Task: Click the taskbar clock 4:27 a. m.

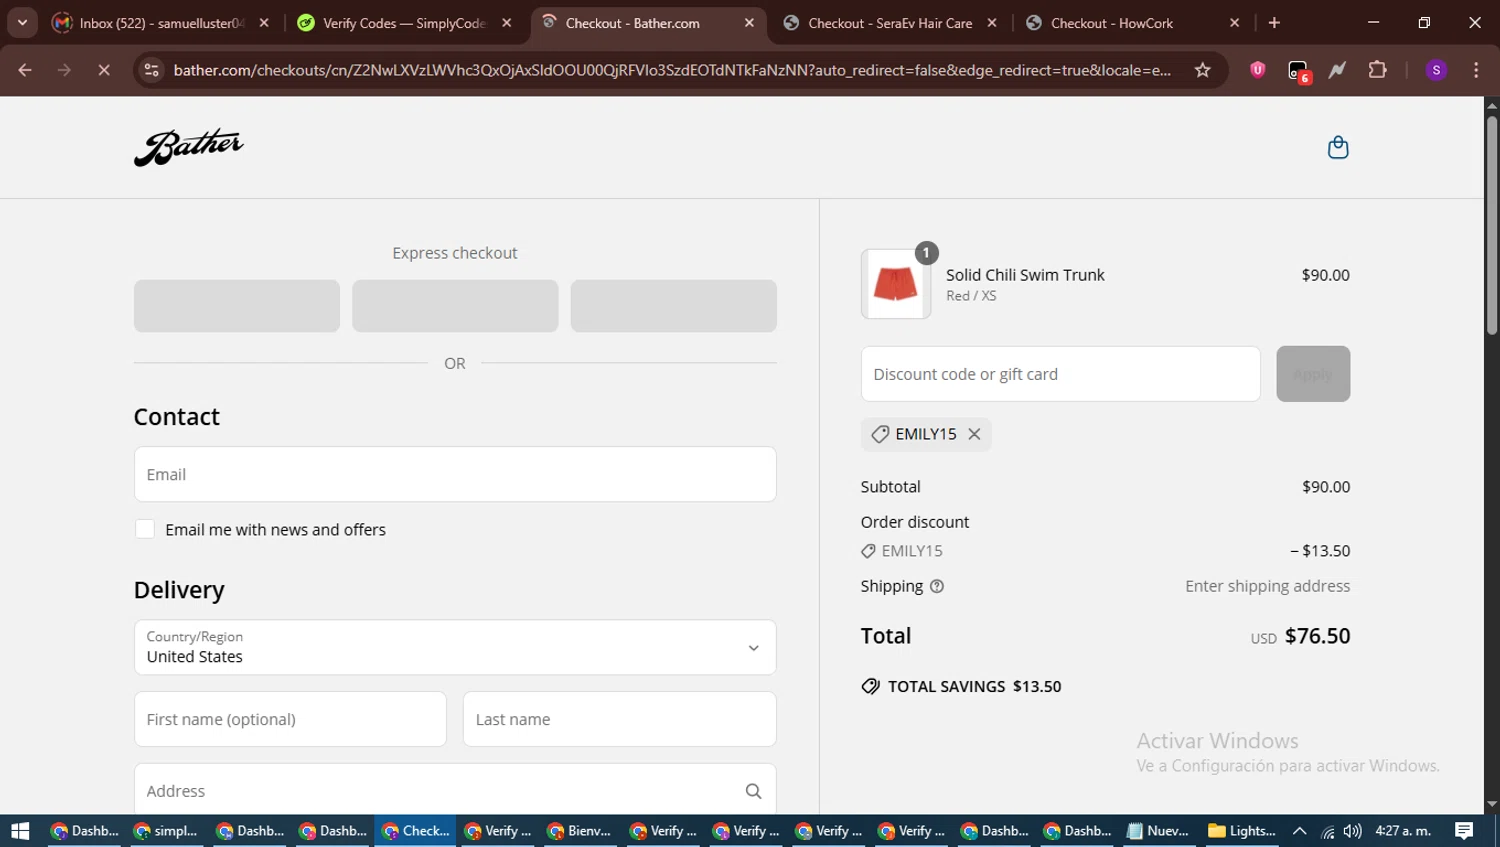Action: tap(1403, 831)
